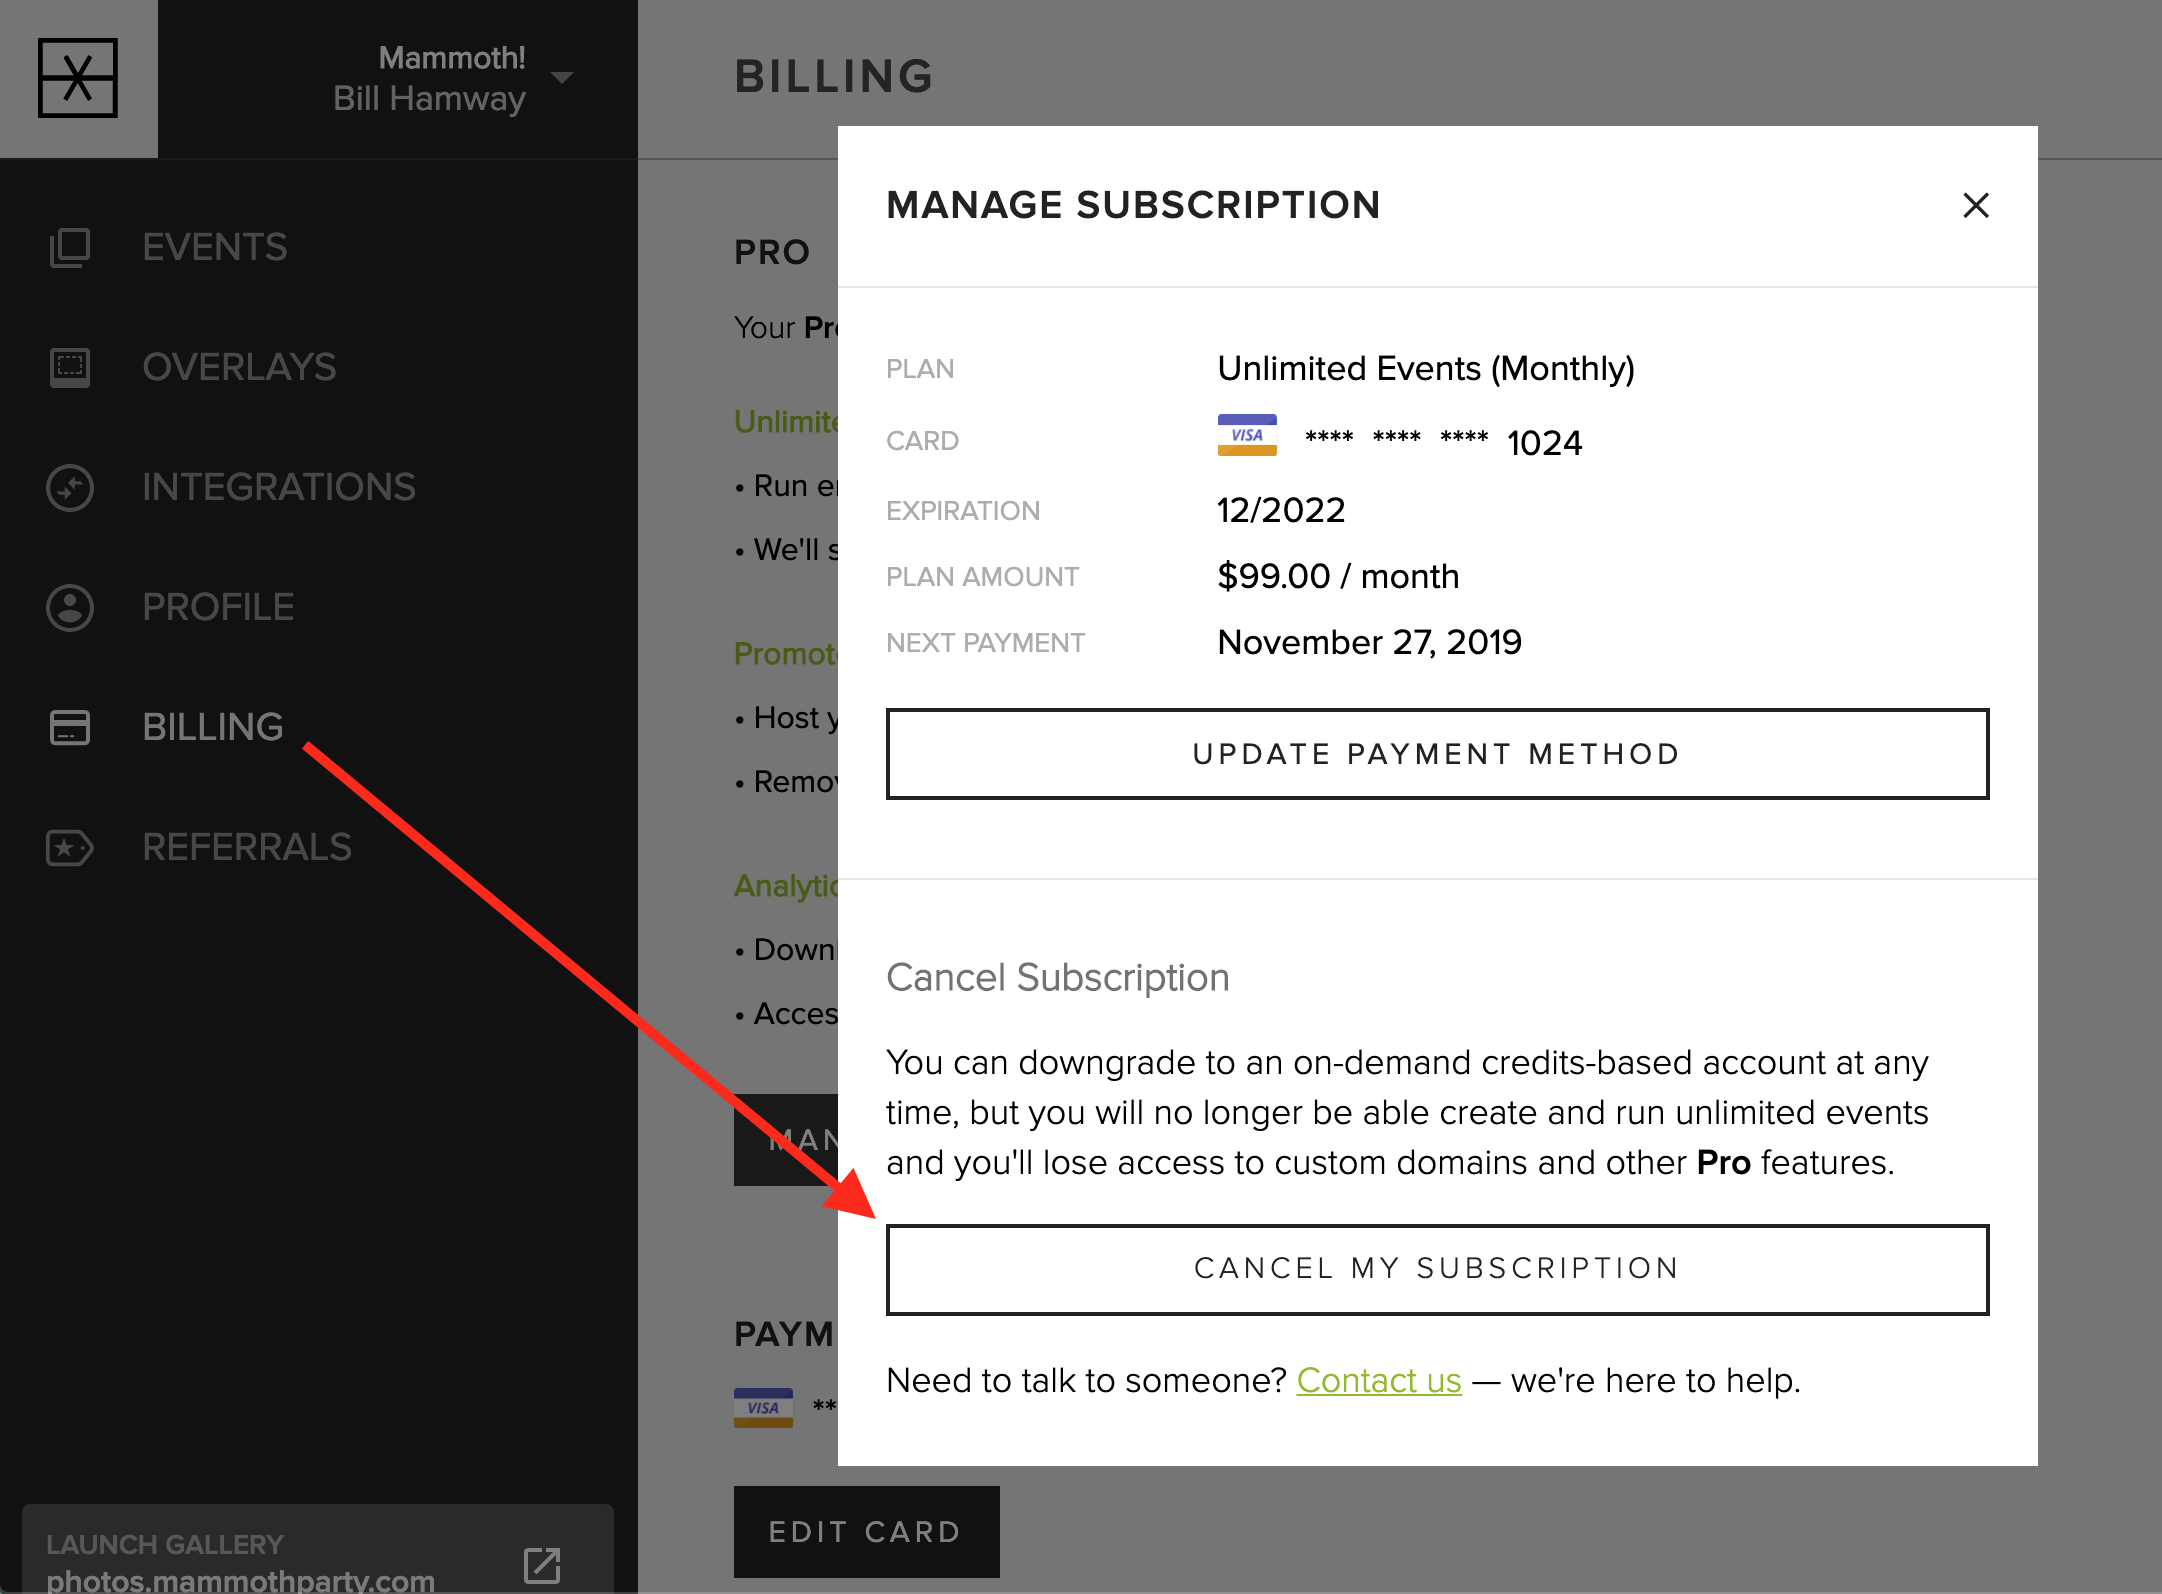The width and height of the screenshot is (2162, 1594).
Task: Click the partially hidden Manage button behind dialog
Action: [x=786, y=1140]
